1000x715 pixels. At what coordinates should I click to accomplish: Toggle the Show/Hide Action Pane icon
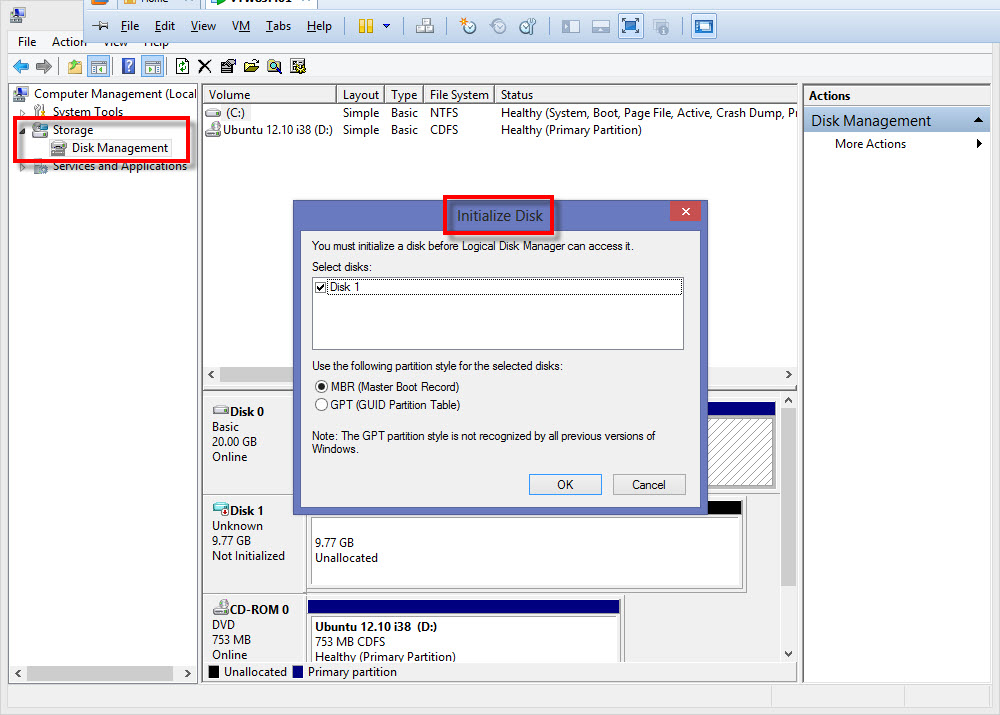[153, 66]
